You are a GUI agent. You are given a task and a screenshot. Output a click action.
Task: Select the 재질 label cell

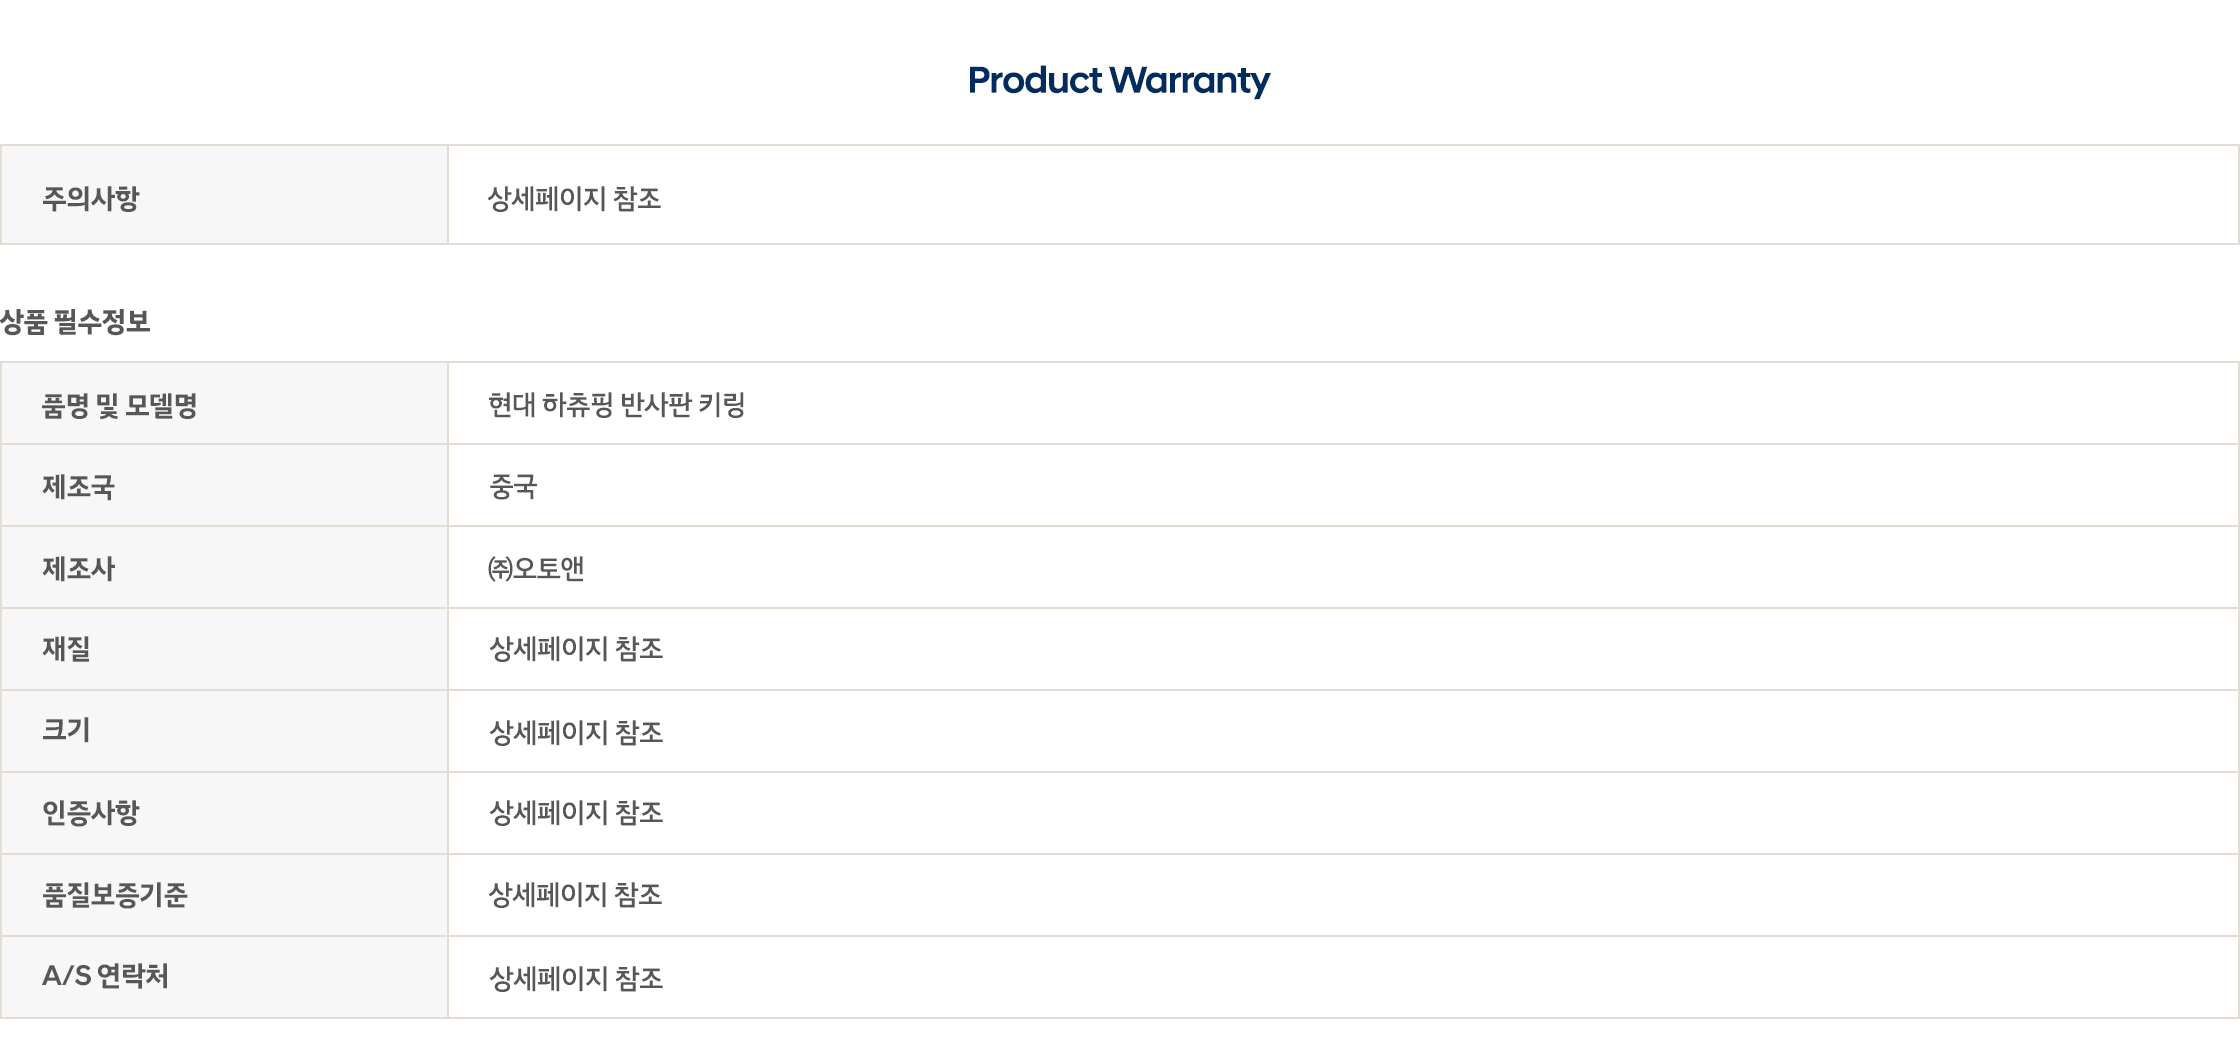224,650
